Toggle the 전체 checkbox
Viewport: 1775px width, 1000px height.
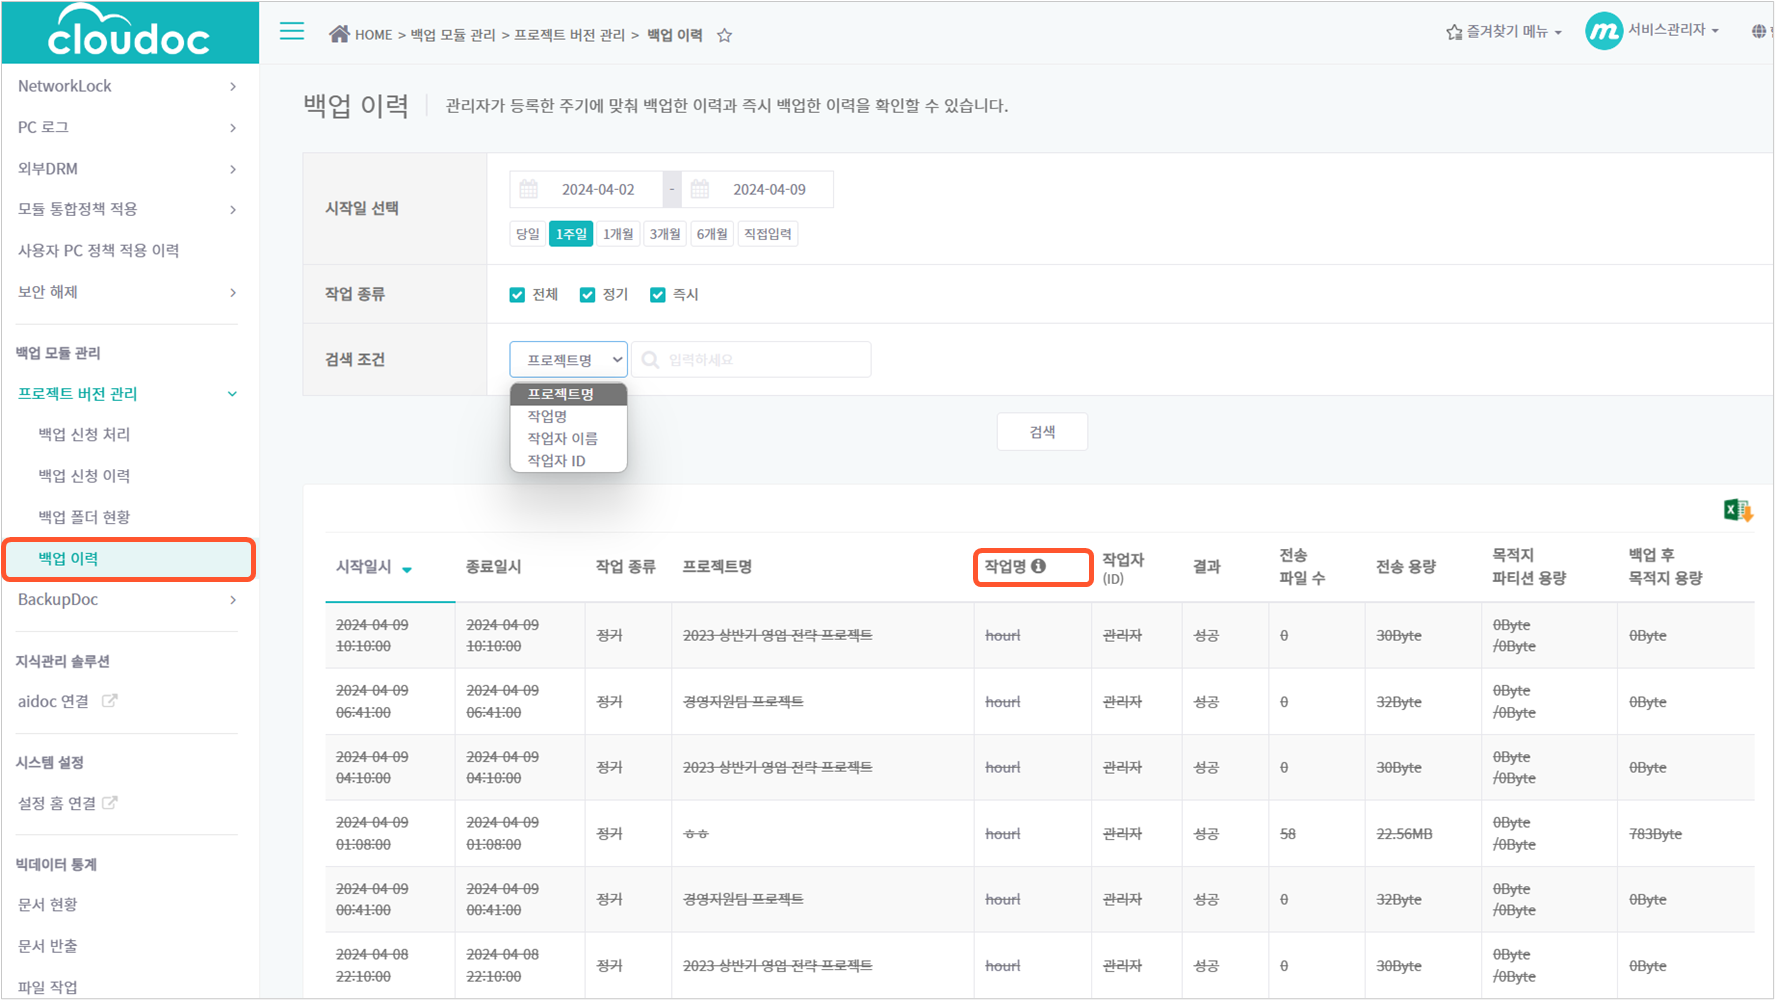(517, 295)
